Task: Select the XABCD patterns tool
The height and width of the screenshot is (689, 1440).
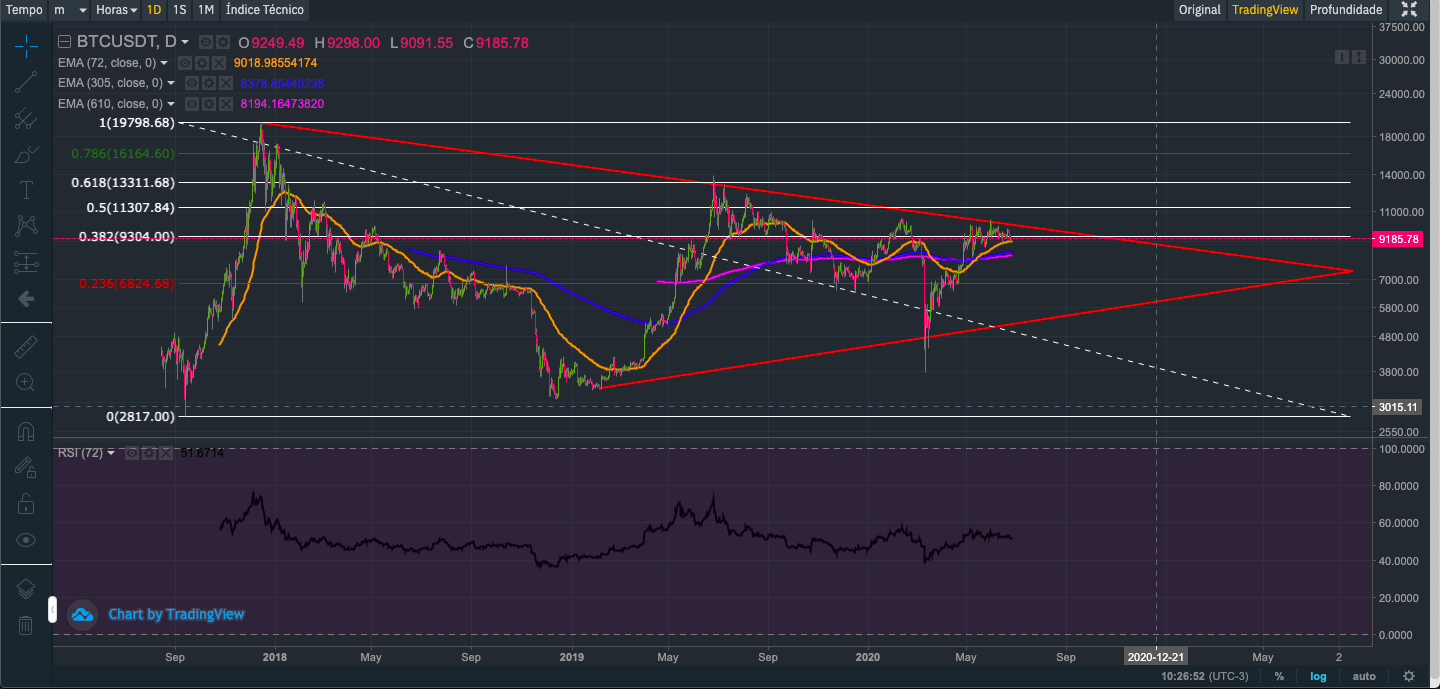Action: [26, 226]
